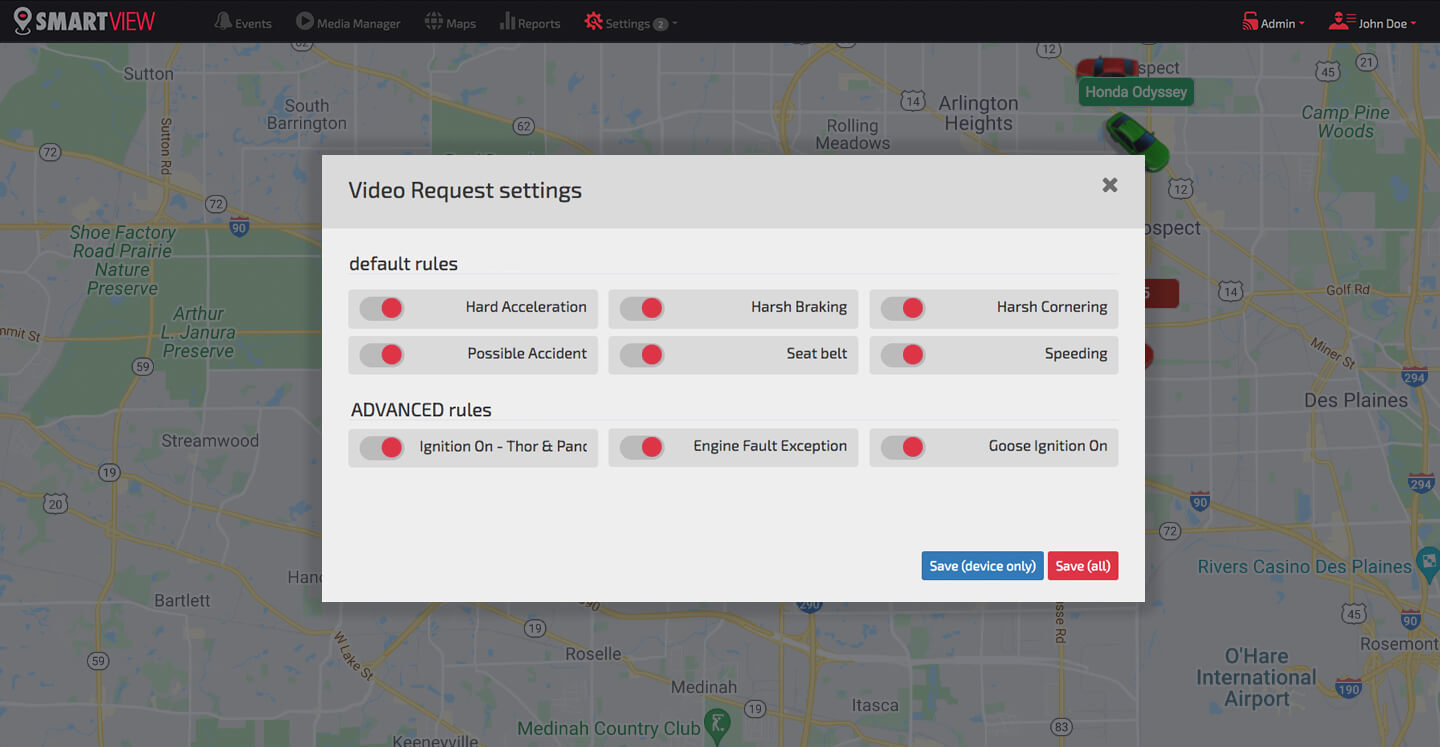This screenshot has height=747, width=1440.
Task: Go to the Maps menu item
Action: pyautogui.click(x=461, y=23)
